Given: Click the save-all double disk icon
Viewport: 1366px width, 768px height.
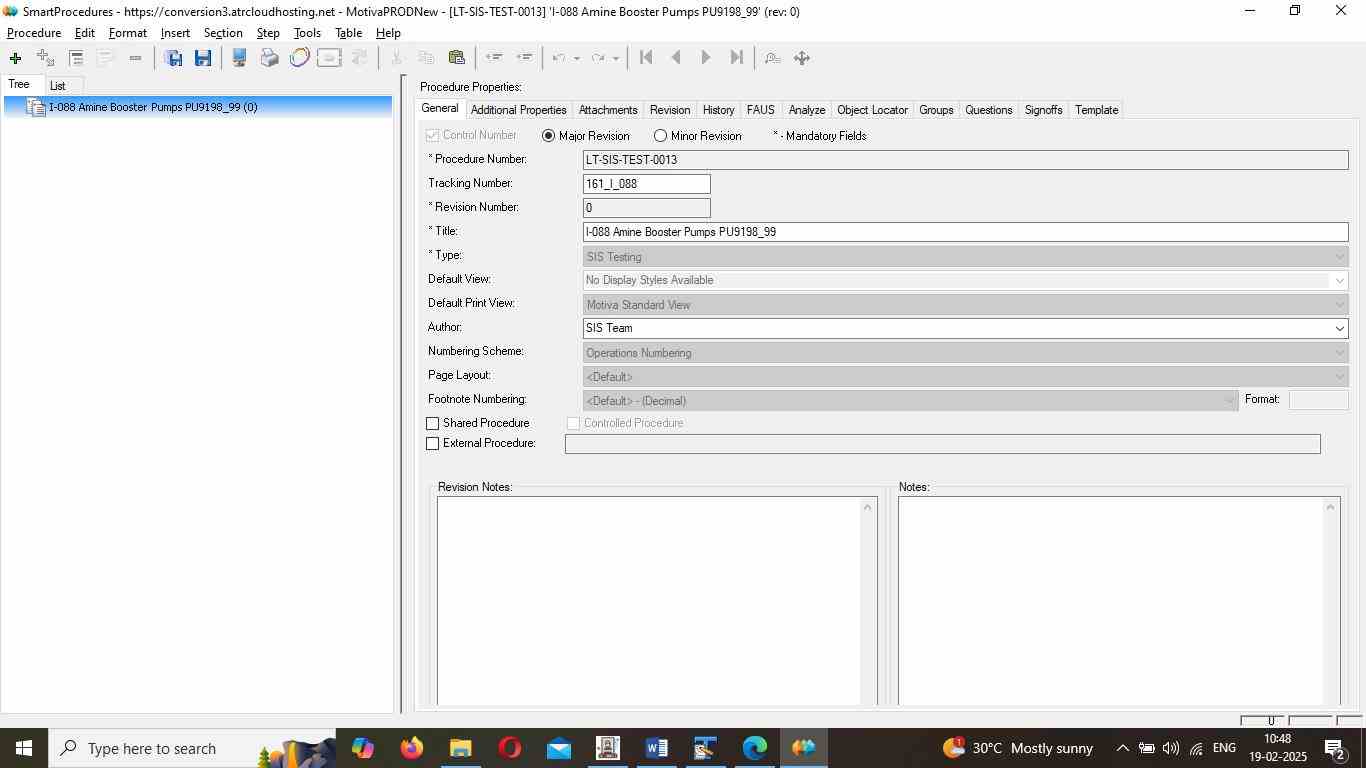Looking at the screenshot, I should [x=173, y=58].
